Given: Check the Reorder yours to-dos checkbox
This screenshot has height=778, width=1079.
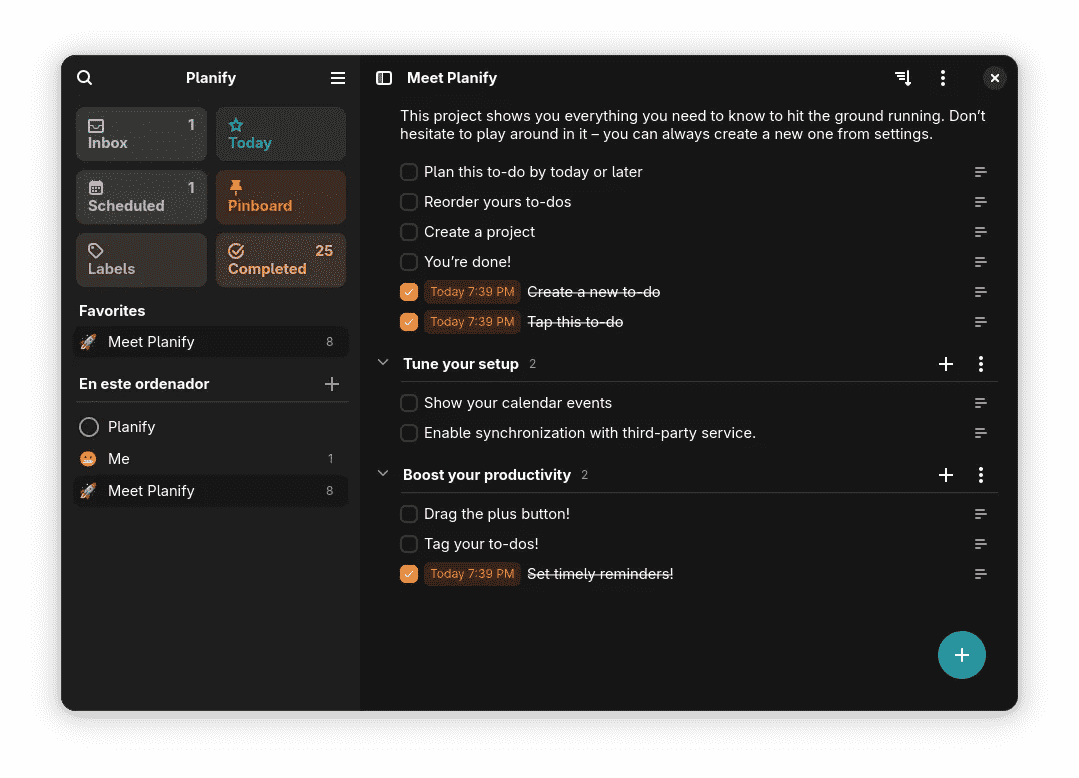Looking at the screenshot, I should 409,202.
